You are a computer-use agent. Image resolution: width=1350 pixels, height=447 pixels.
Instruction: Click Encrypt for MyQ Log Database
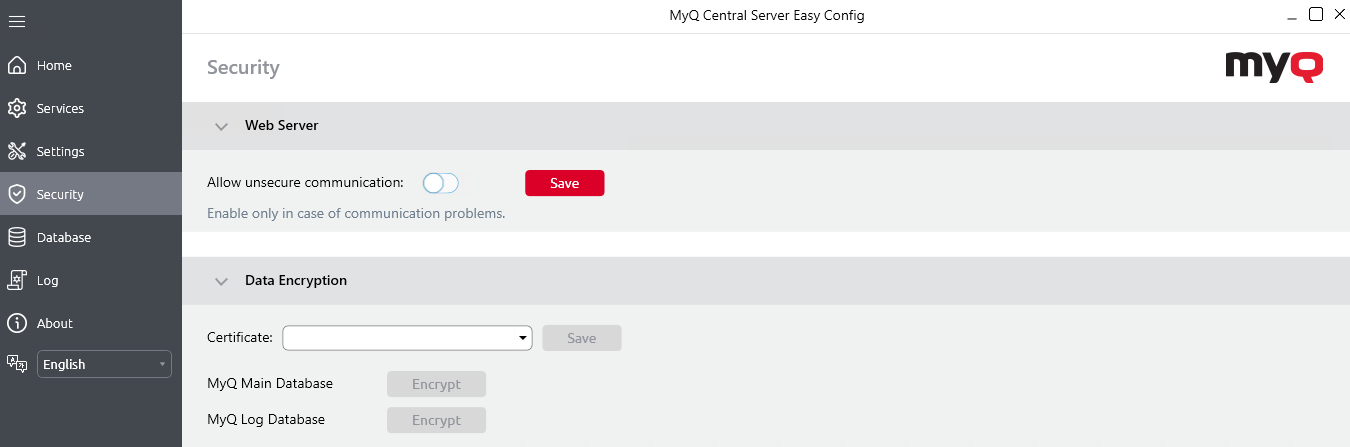(x=436, y=420)
